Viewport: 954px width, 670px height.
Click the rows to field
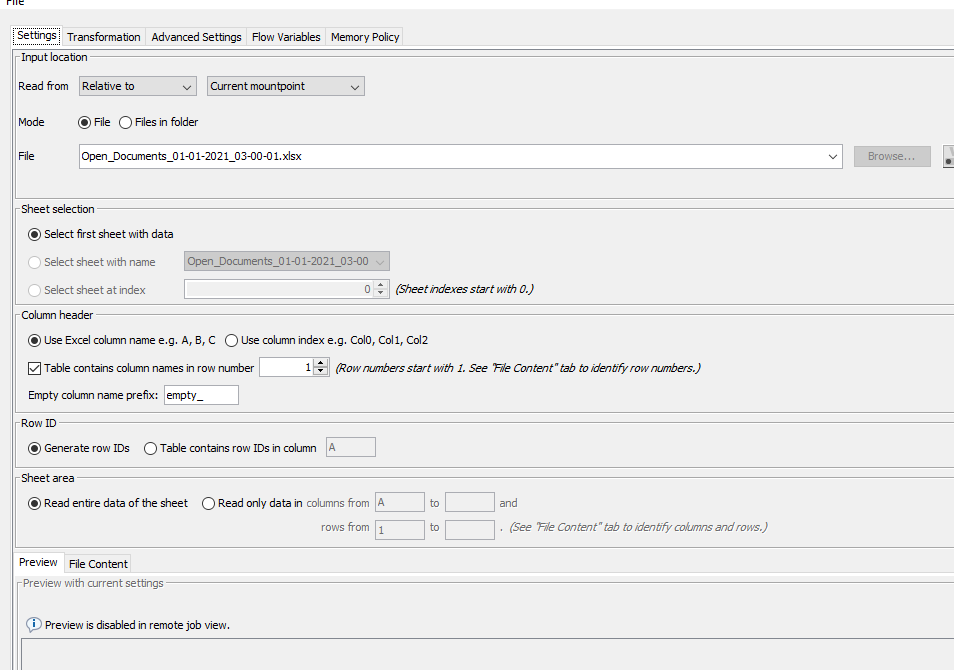click(470, 529)
